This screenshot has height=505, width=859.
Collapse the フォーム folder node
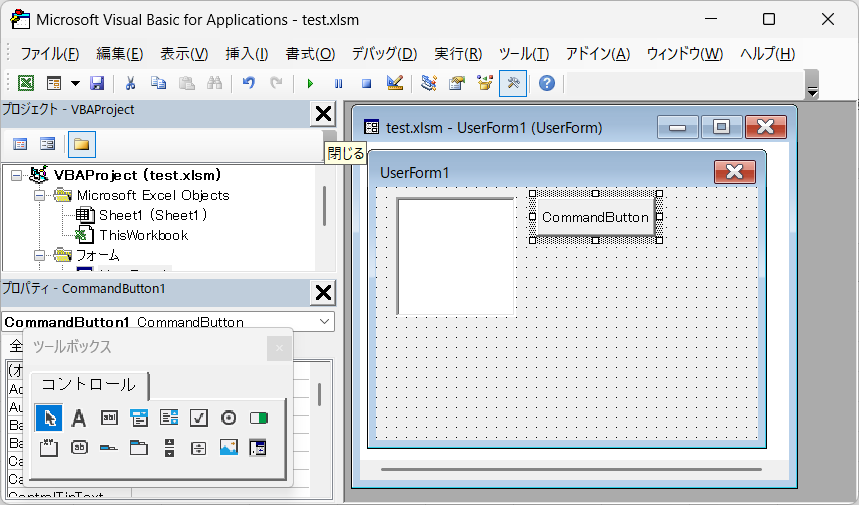point(39,255)
